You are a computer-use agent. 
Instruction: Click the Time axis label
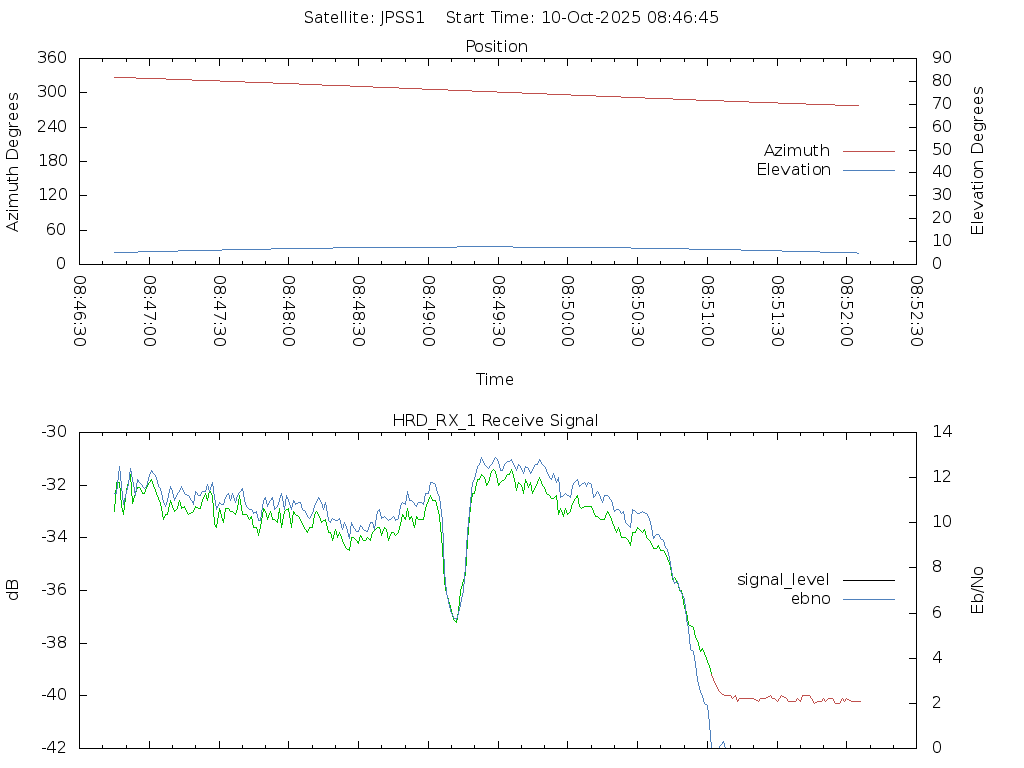click(x=495, y=379)
